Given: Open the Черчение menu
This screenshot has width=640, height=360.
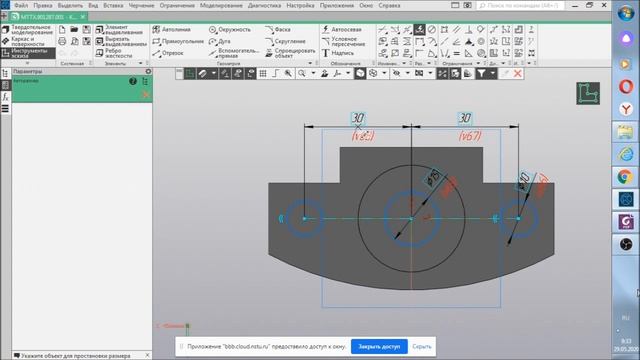Looking at the screenshot, I should pos(141,6).
